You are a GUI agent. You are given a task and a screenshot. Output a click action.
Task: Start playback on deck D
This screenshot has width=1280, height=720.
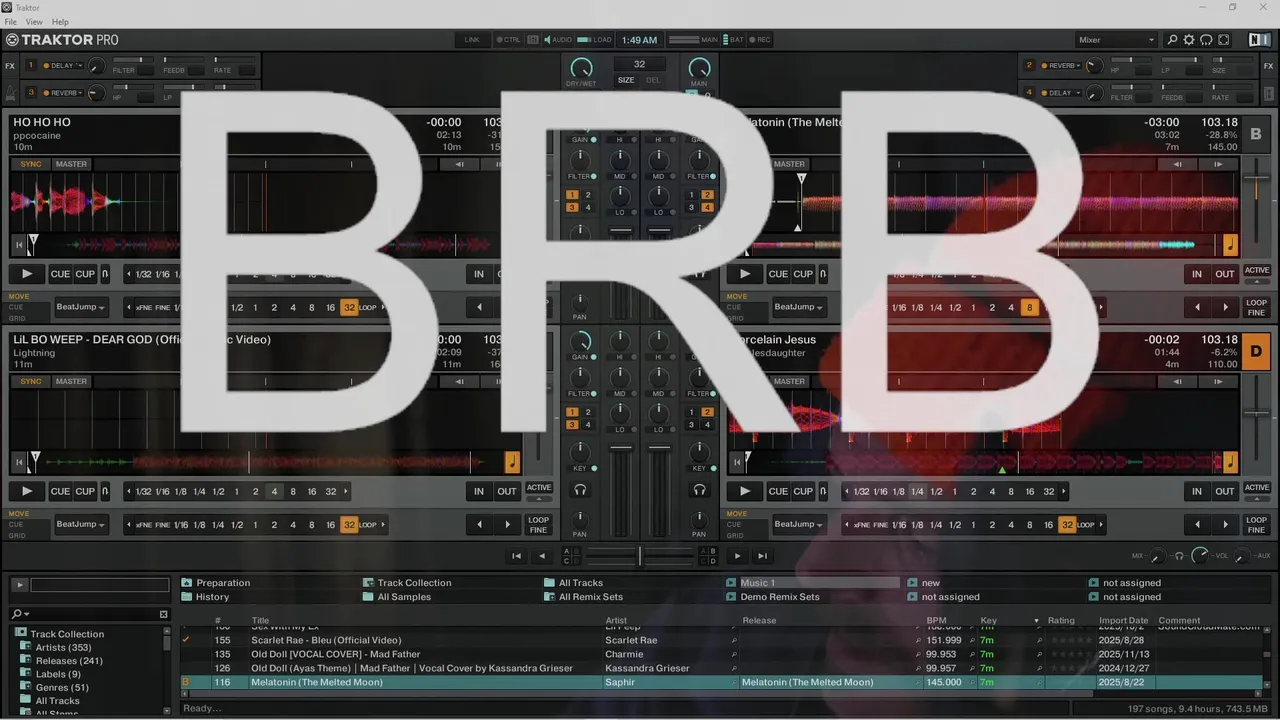744,491
